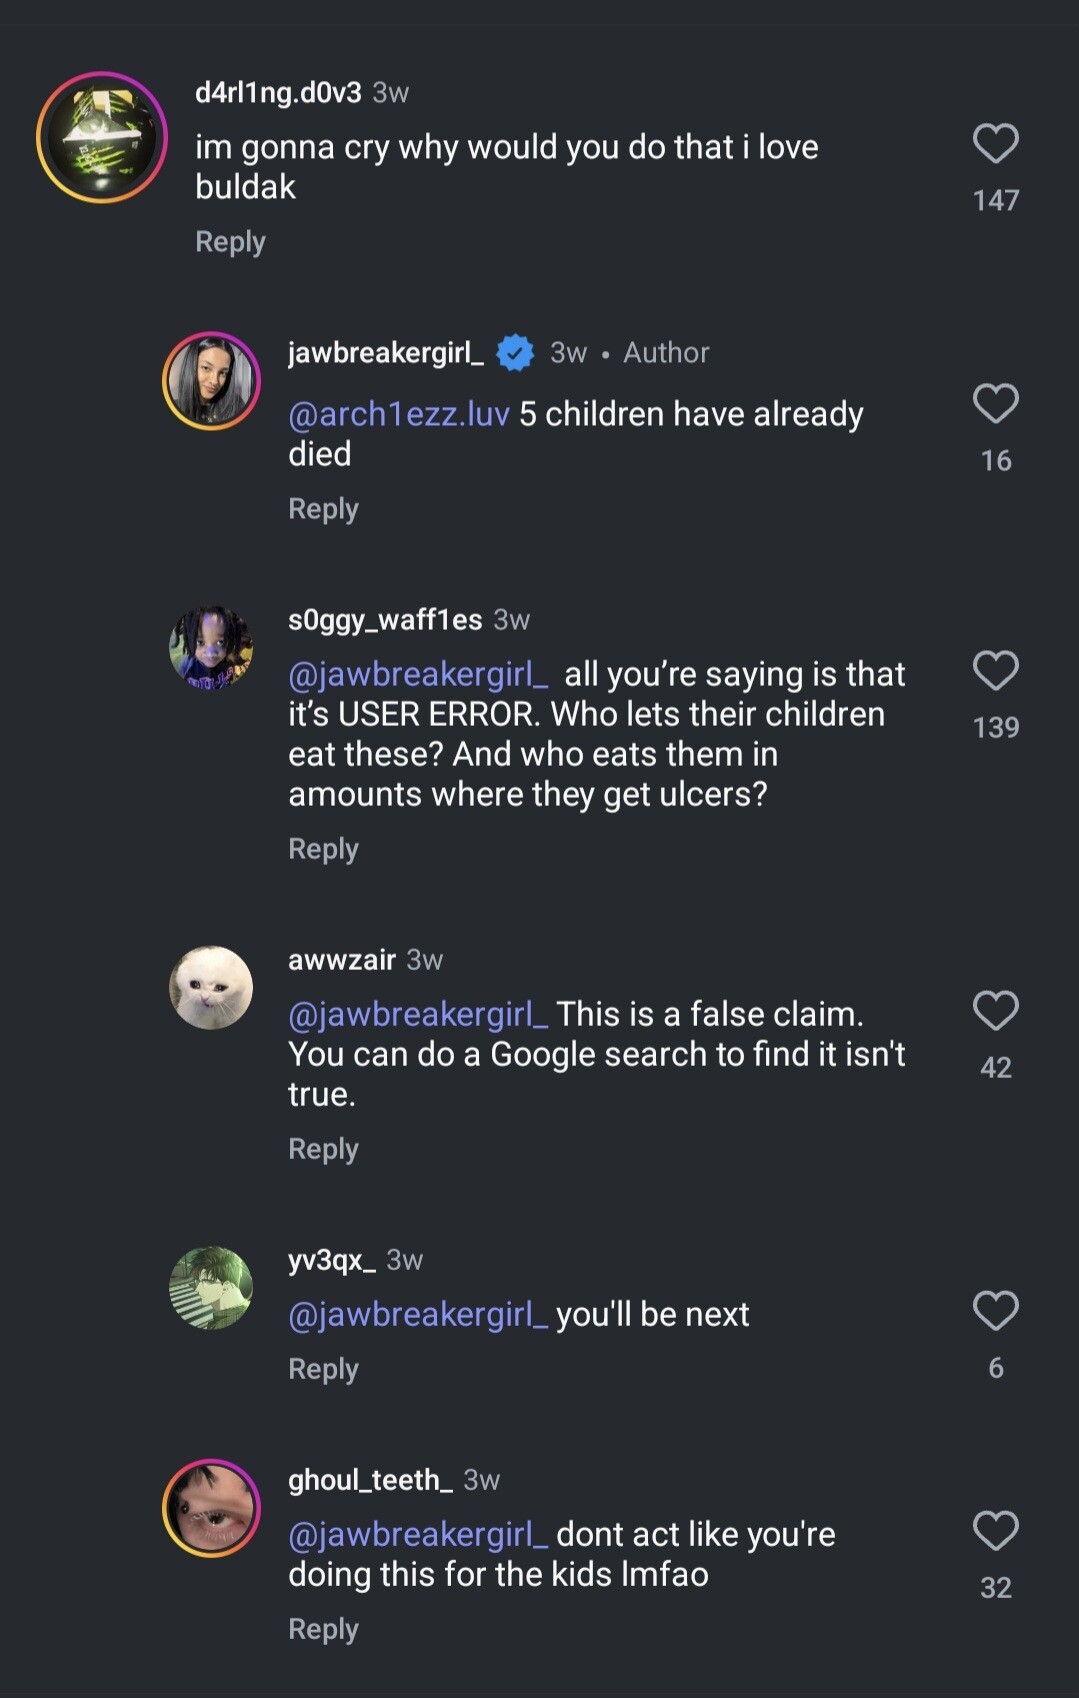Tap jawbreakergirl_'s blue verified badge

click(x=515, y=352)
